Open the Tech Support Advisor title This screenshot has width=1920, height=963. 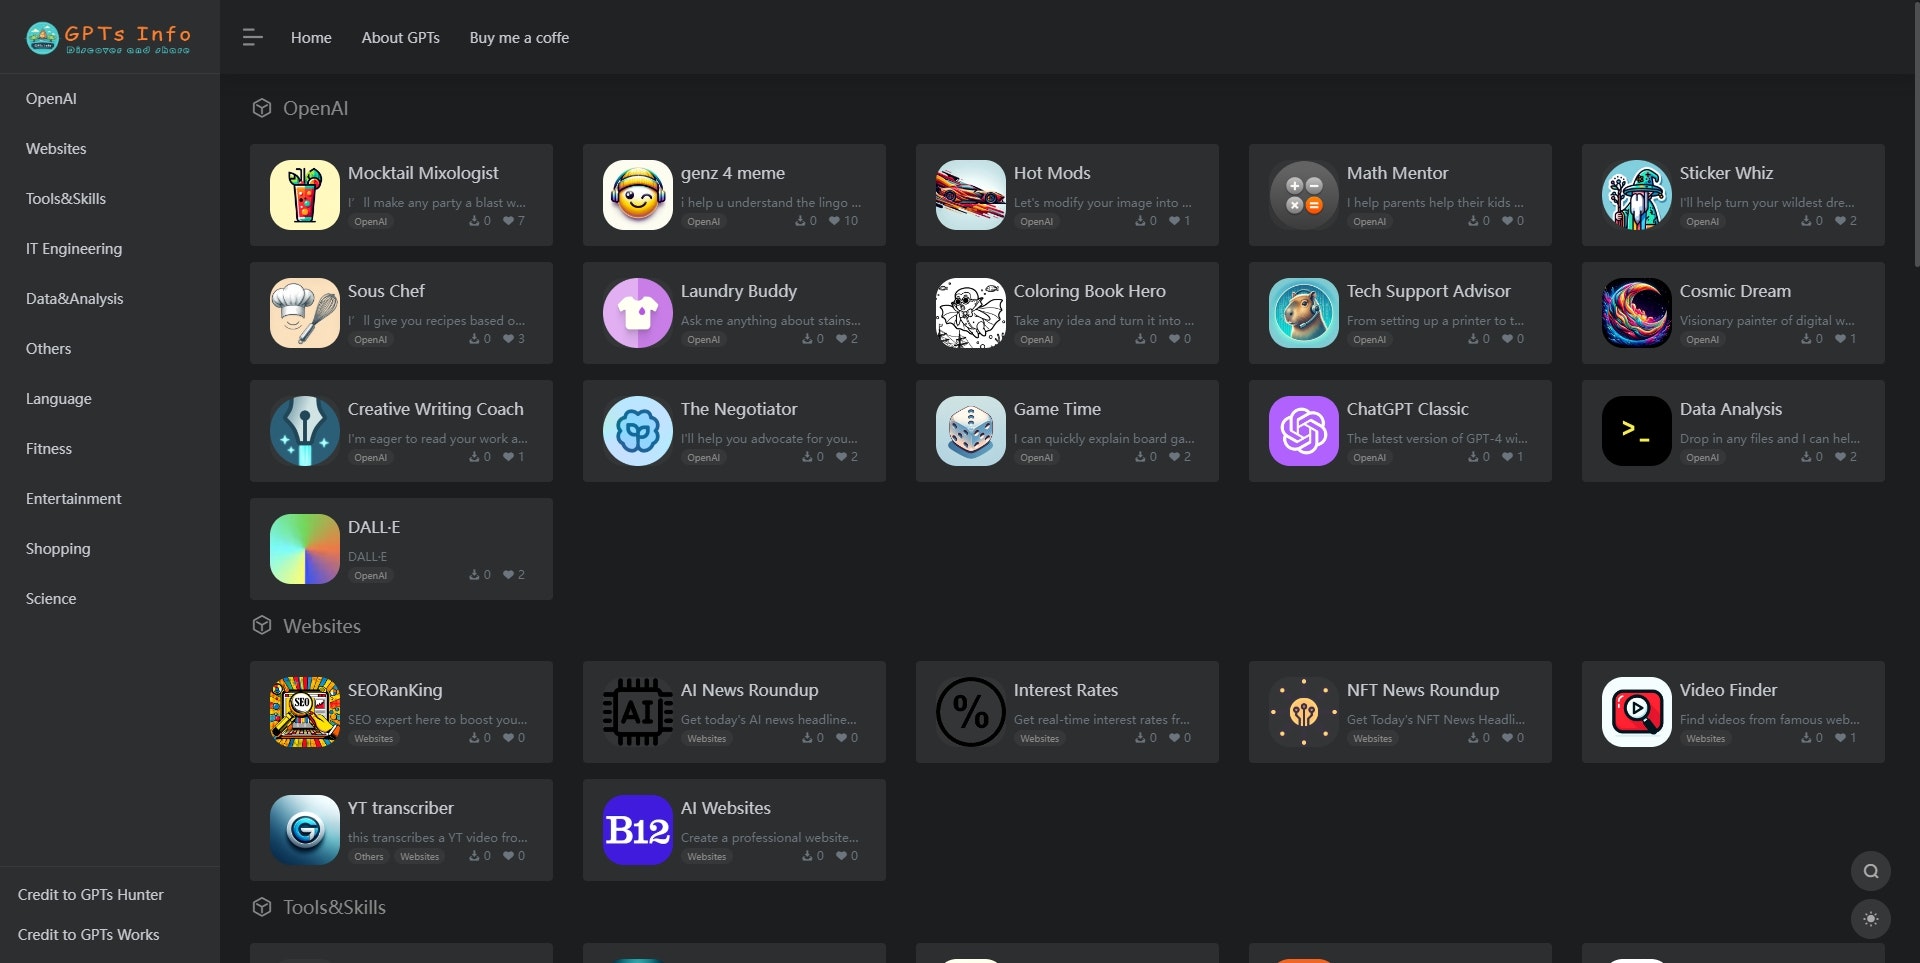[x=1428, y=291]
